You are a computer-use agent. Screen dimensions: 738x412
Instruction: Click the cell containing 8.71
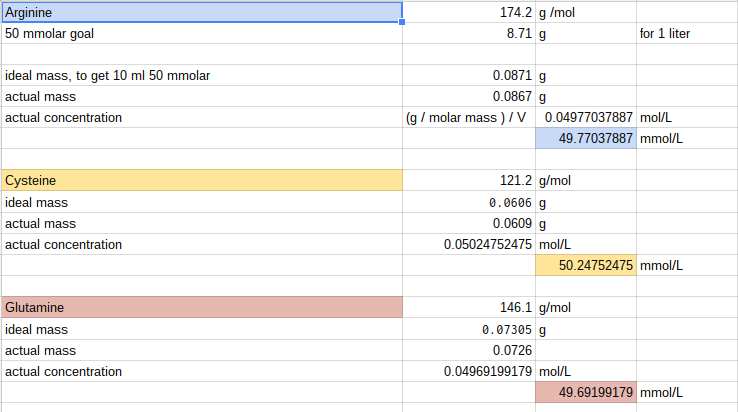click(x=469, y=33)
